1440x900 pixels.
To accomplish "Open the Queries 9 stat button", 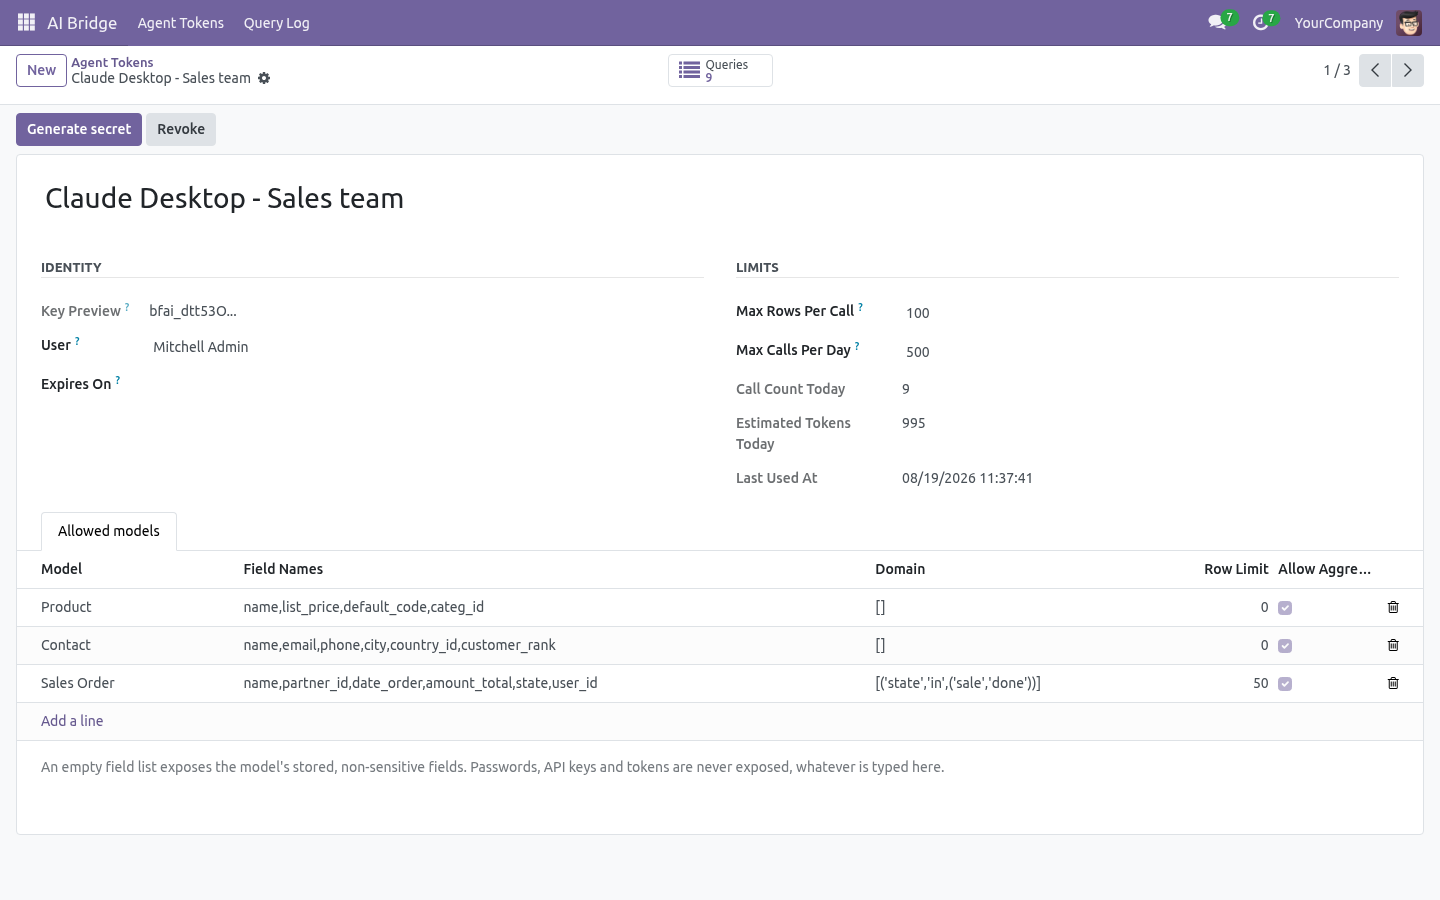I will click(x=720, y=70).
